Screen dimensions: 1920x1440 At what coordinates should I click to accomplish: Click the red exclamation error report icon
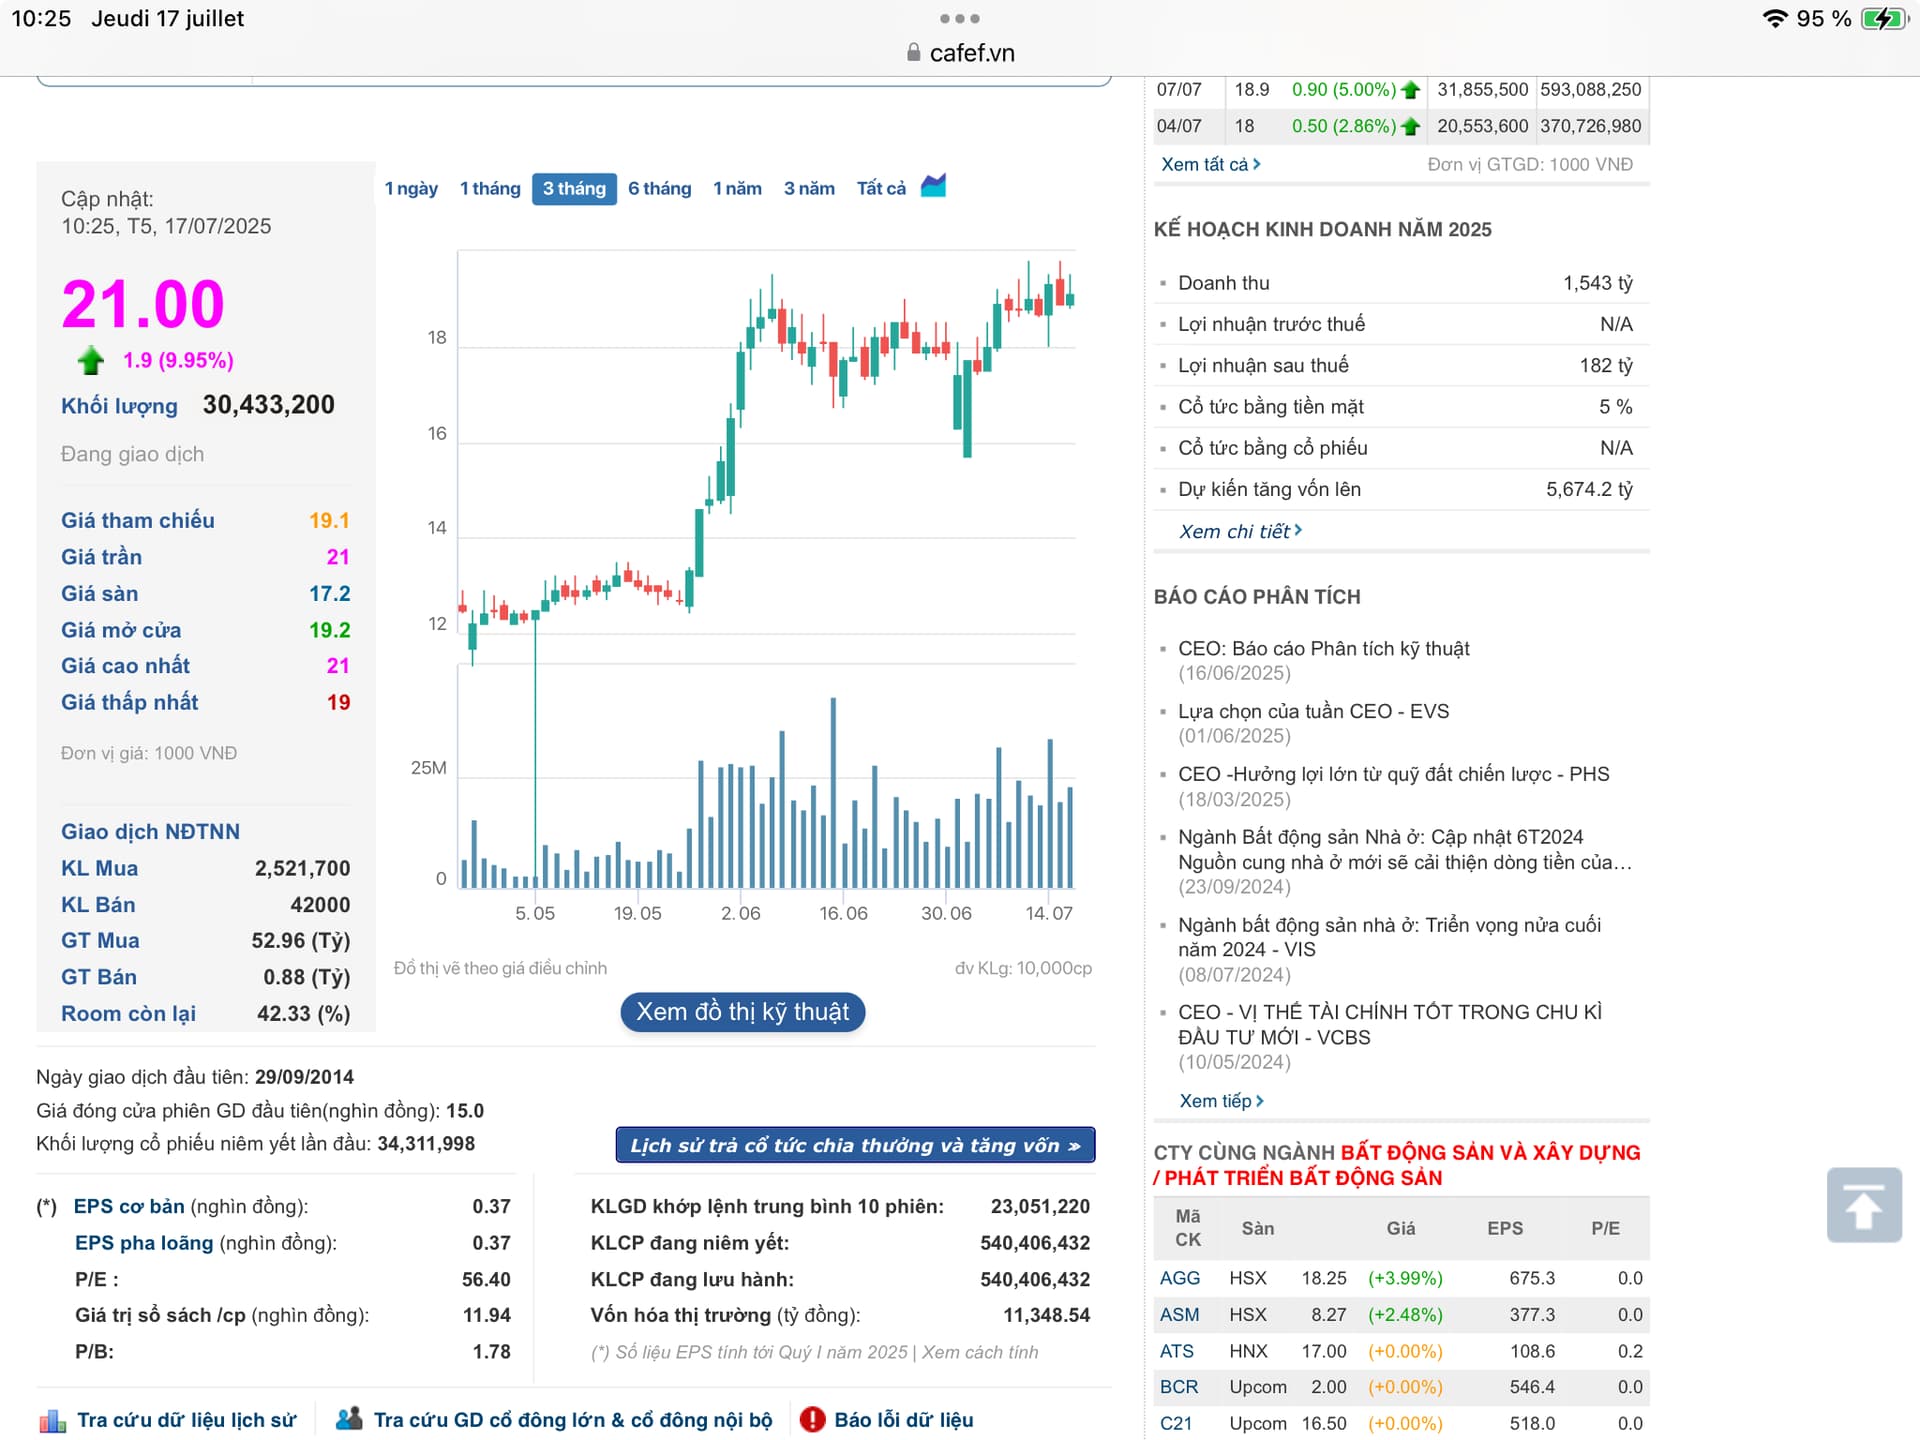pyautogui.click(x=812, y=1419)
